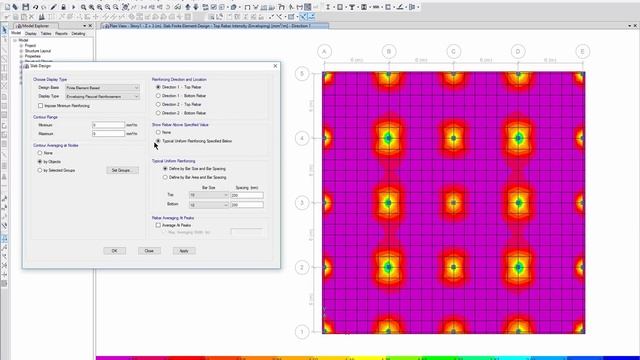Open the Model Explorer panel options arrow
The width and height of the screenshot is (640, 360).
(x=84, y=26)
